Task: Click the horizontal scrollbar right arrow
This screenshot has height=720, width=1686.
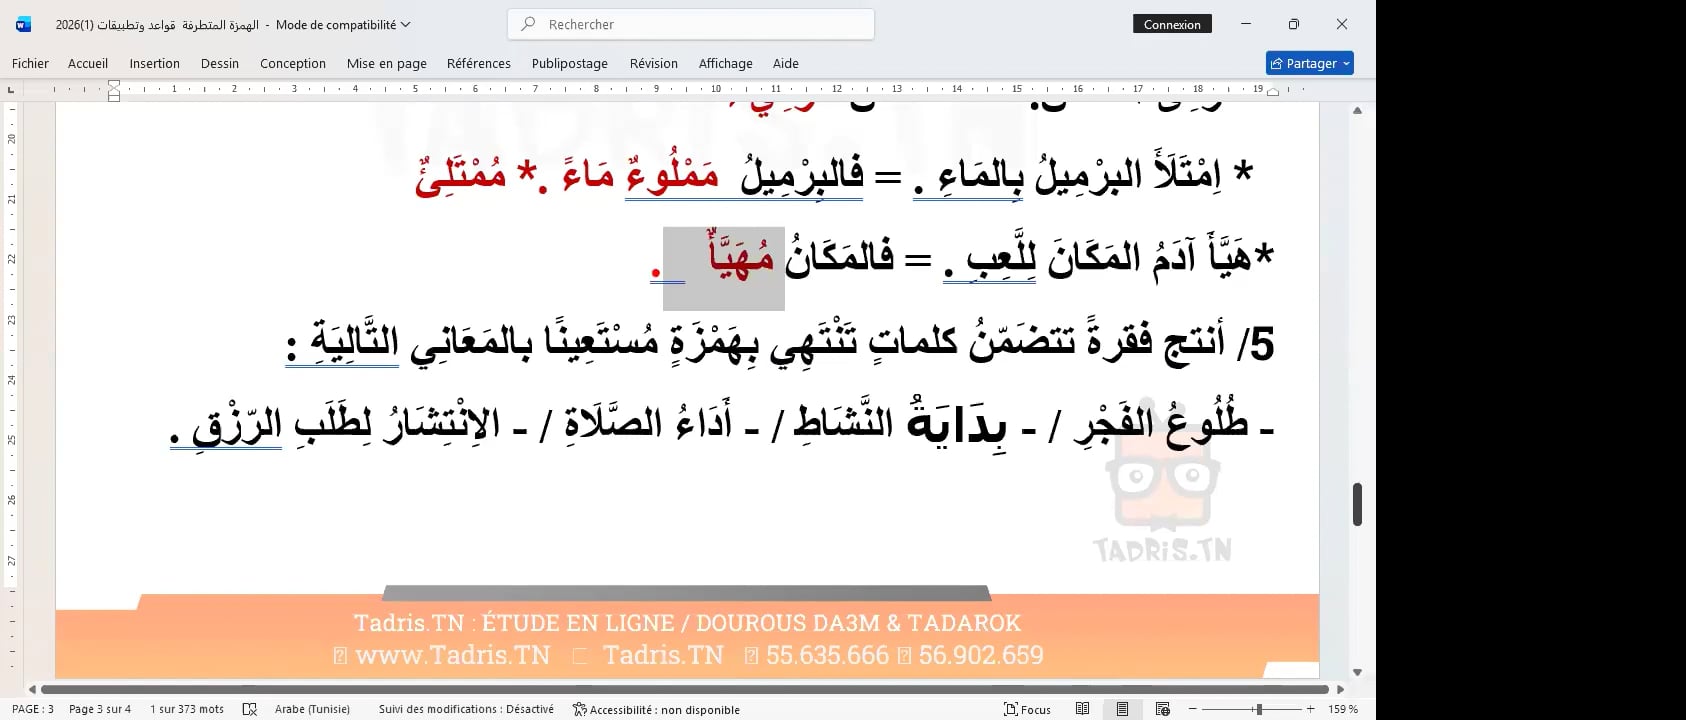Action: [1341, 689]
